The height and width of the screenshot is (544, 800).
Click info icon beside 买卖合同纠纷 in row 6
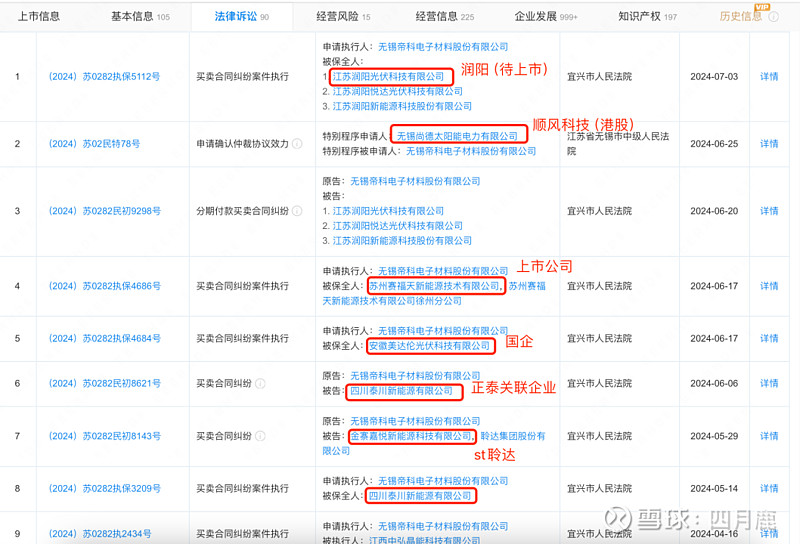(260, 383)
